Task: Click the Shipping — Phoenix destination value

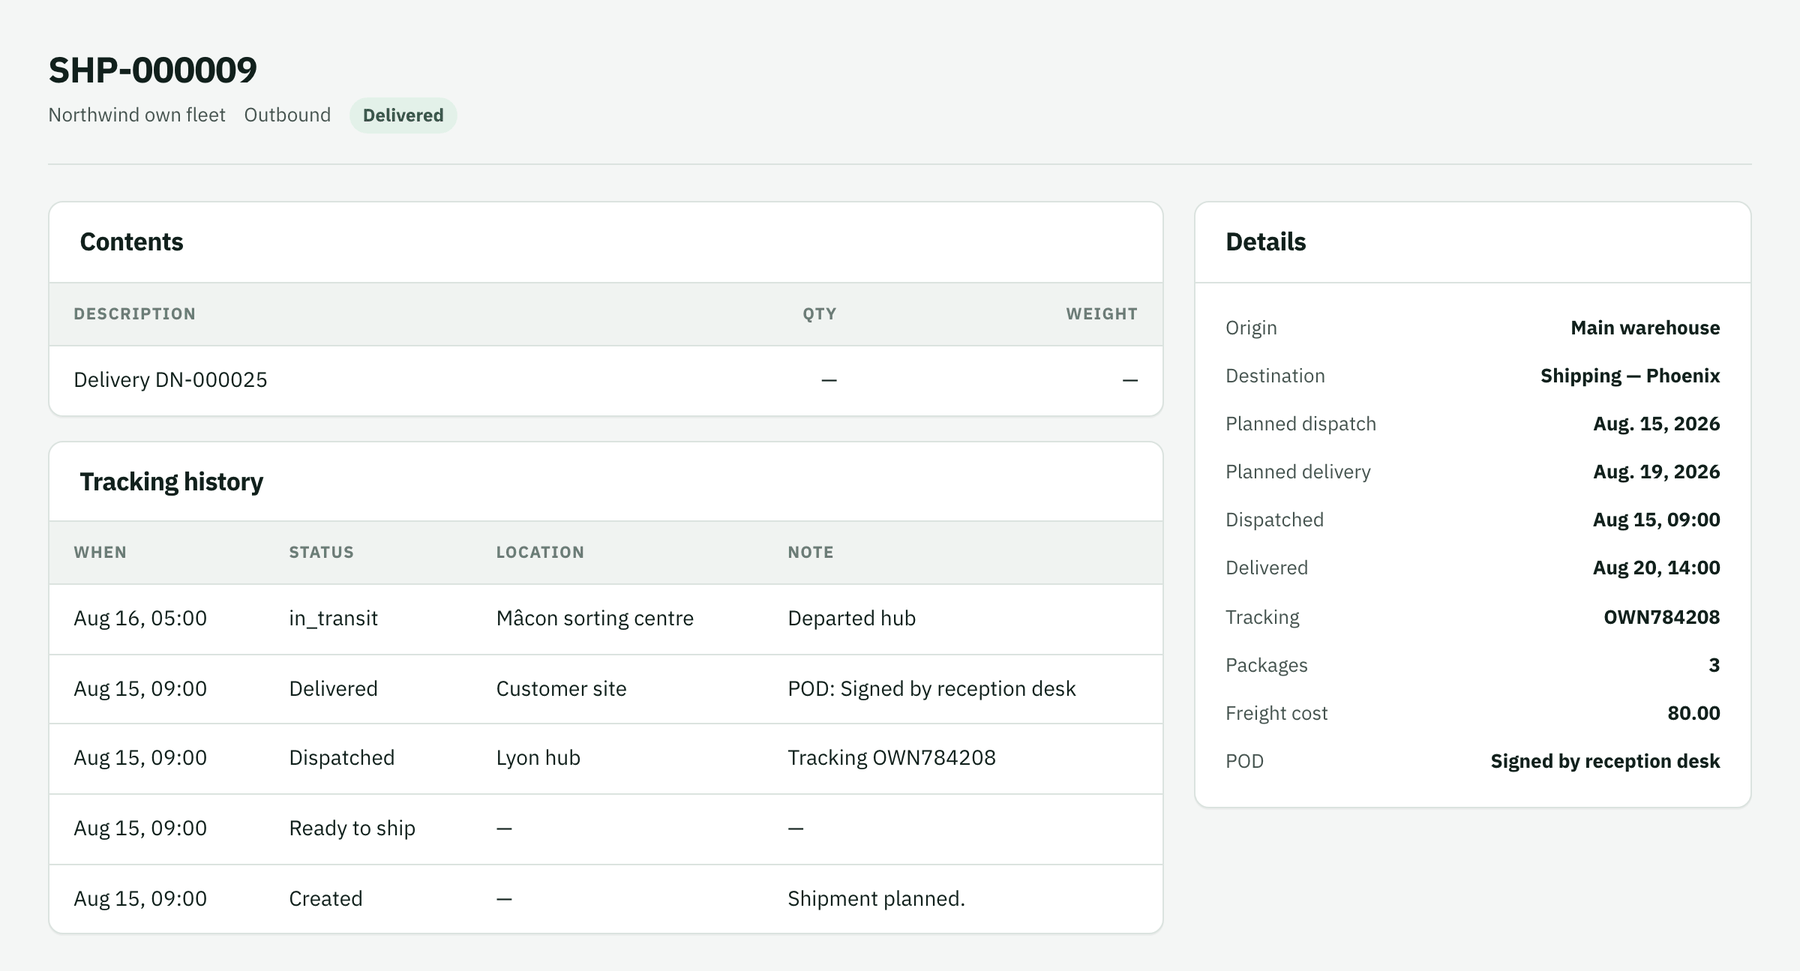Action: click(1630, 376)
